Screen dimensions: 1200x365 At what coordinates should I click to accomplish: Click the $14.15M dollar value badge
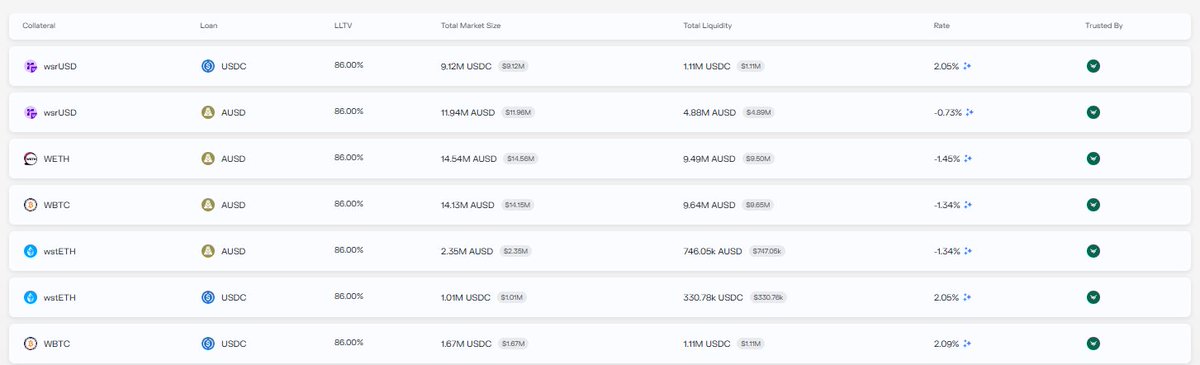517,205
